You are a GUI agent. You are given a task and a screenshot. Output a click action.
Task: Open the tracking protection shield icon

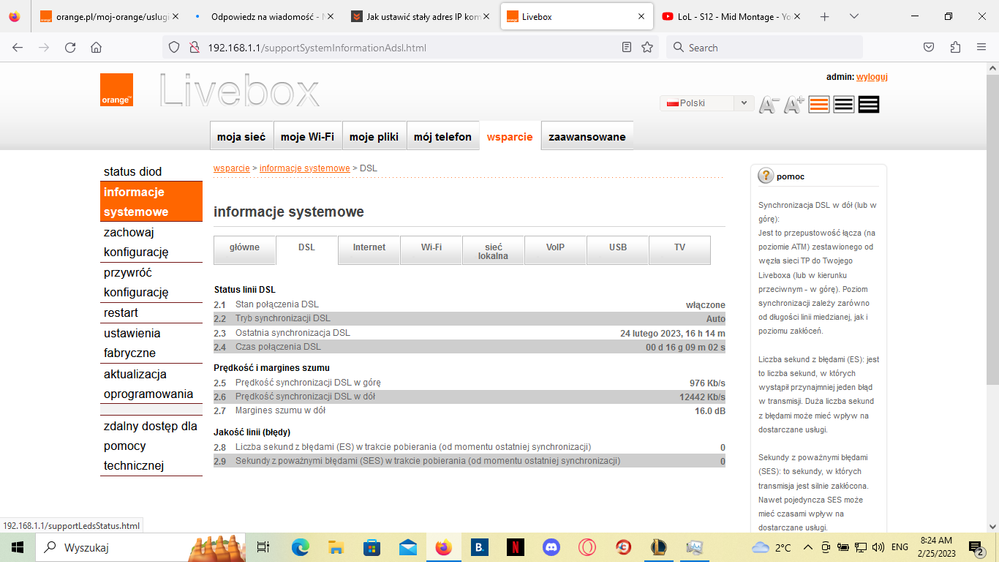click(174, 47)
